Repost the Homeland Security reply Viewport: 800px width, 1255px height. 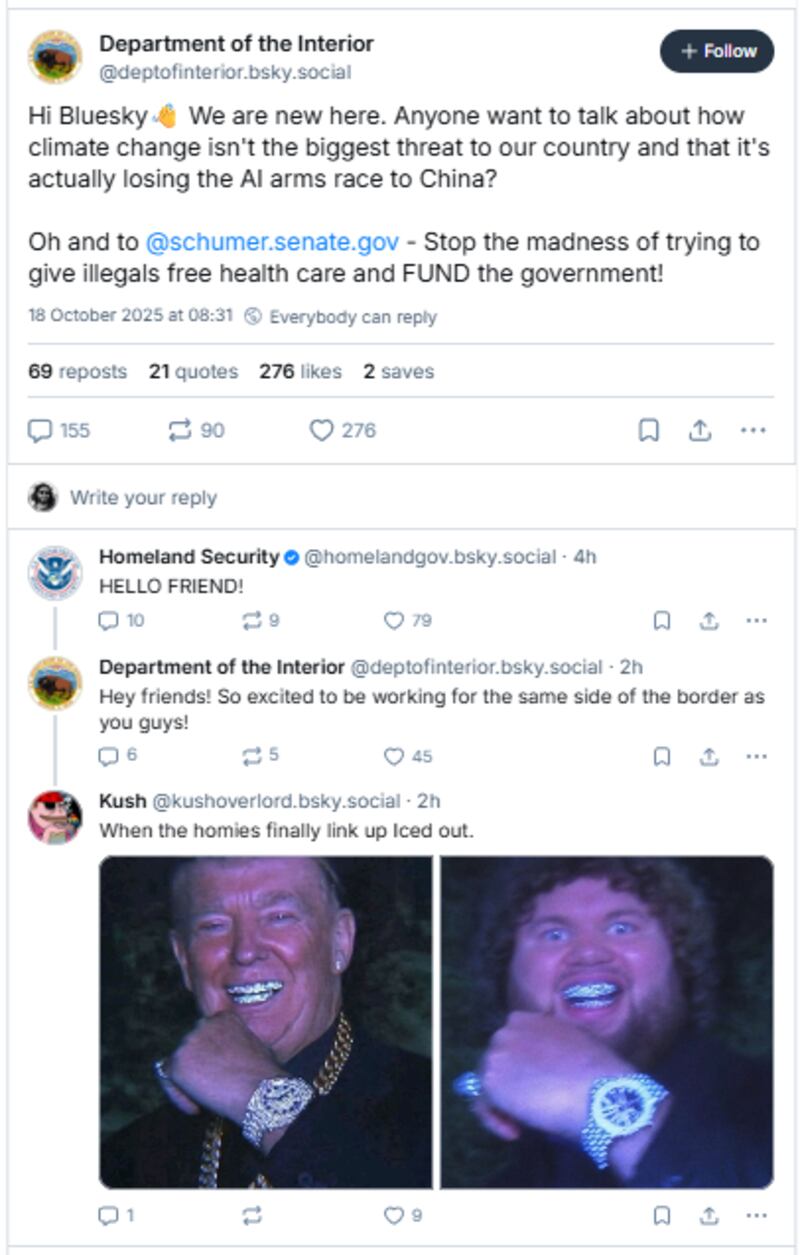pos(251,621)
